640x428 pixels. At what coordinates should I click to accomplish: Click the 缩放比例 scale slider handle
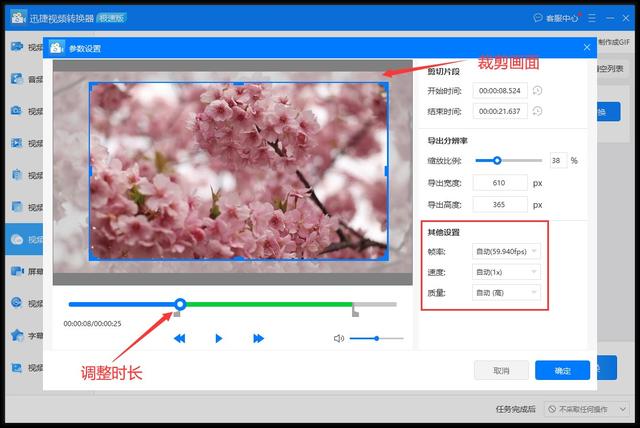497,160
